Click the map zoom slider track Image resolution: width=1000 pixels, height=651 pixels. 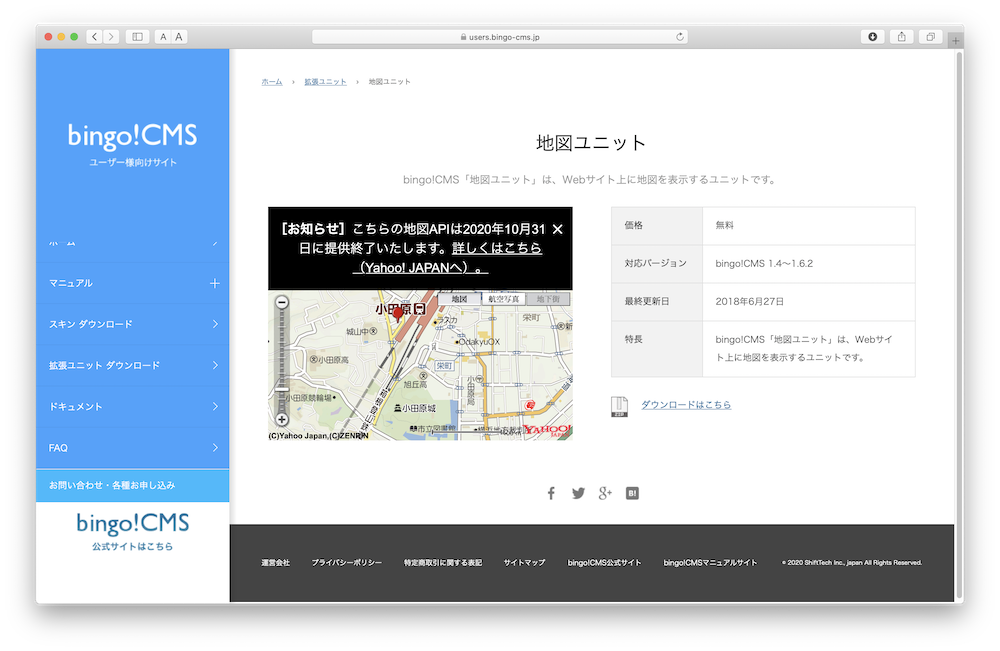point(282,360)
